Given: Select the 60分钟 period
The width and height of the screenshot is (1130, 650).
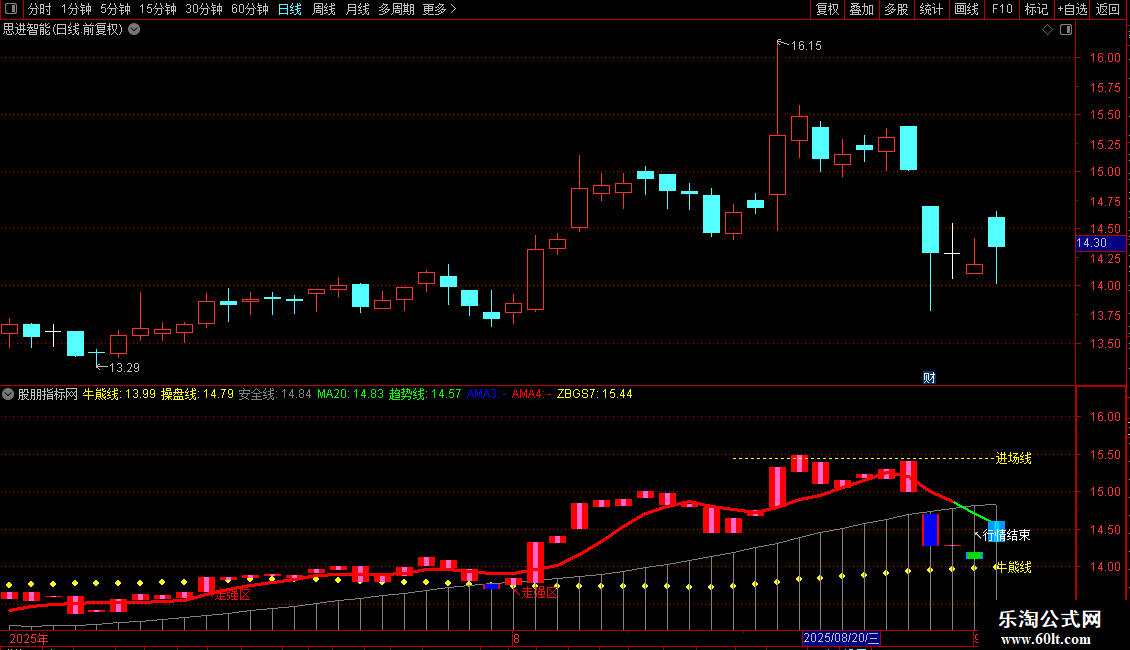Looking at the screenshot, I should click(x=249, y=9).
